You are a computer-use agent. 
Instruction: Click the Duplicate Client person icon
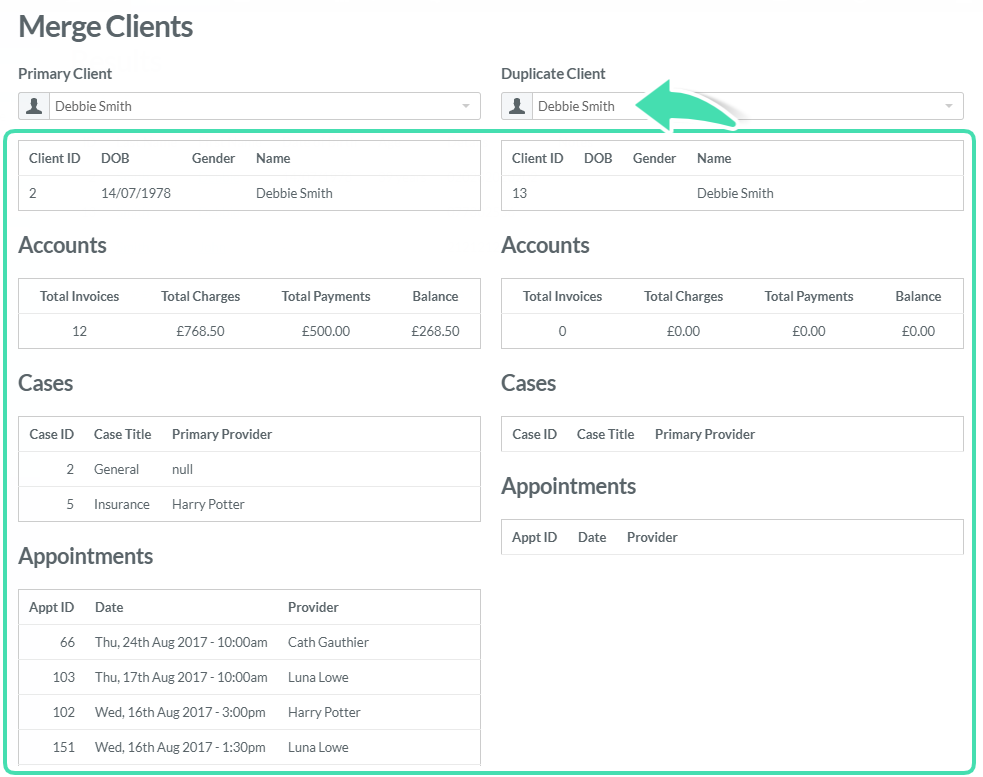coord(517,106)
